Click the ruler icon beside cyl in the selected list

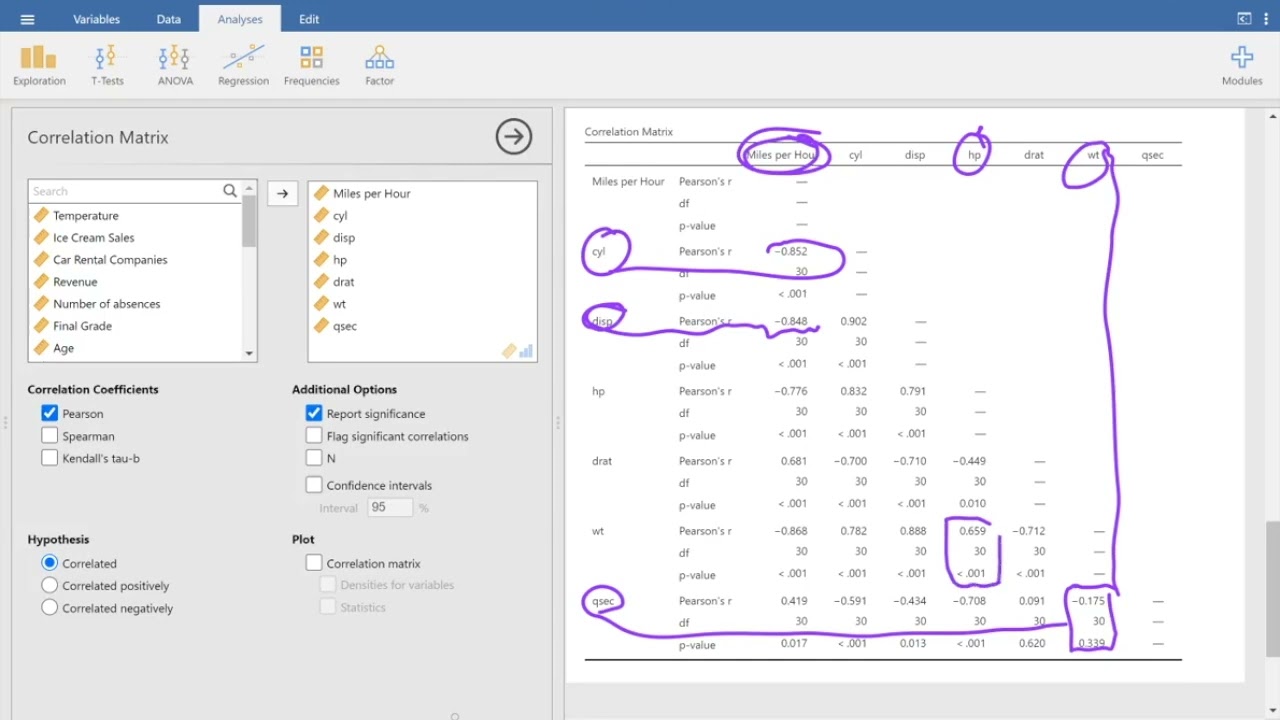(321, 215)
